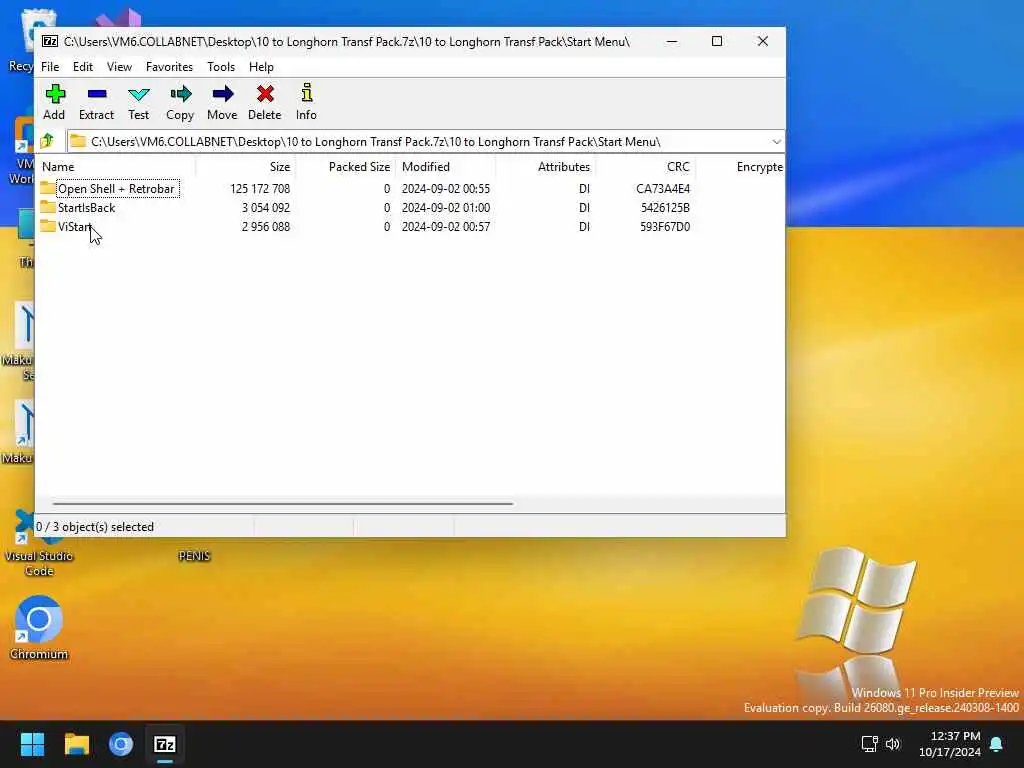1024x768 pixels.
Task: Click the CRC value 5426125B
Action: pyautogui.click(x=665, y=208)
